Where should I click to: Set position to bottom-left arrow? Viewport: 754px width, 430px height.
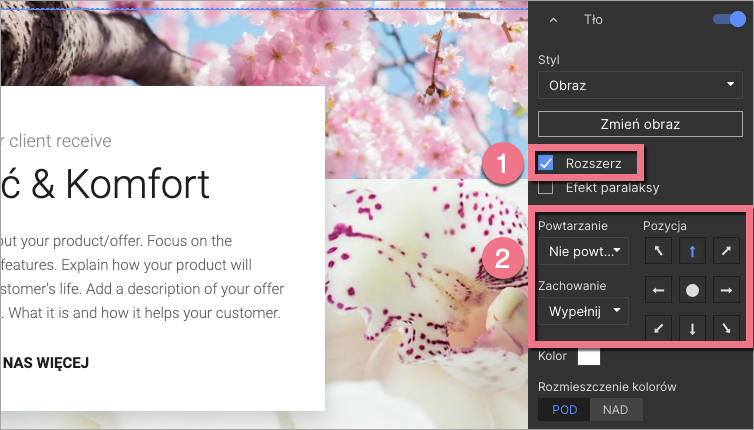point(658,327)
